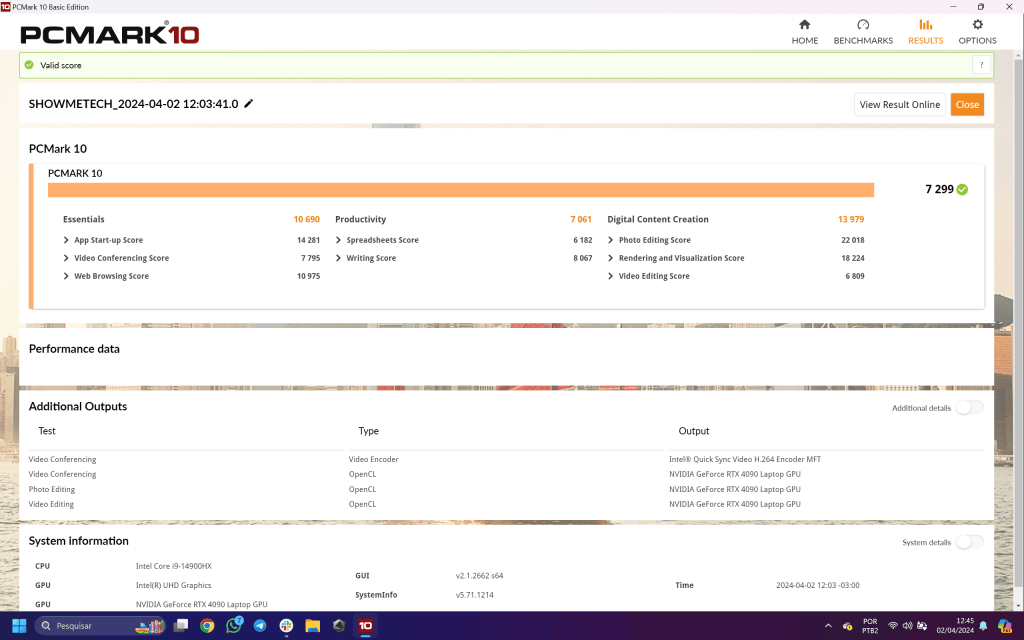The image size is (1024, 640).
Task: Open the Windows Start menu
Action: coord(19,626)
